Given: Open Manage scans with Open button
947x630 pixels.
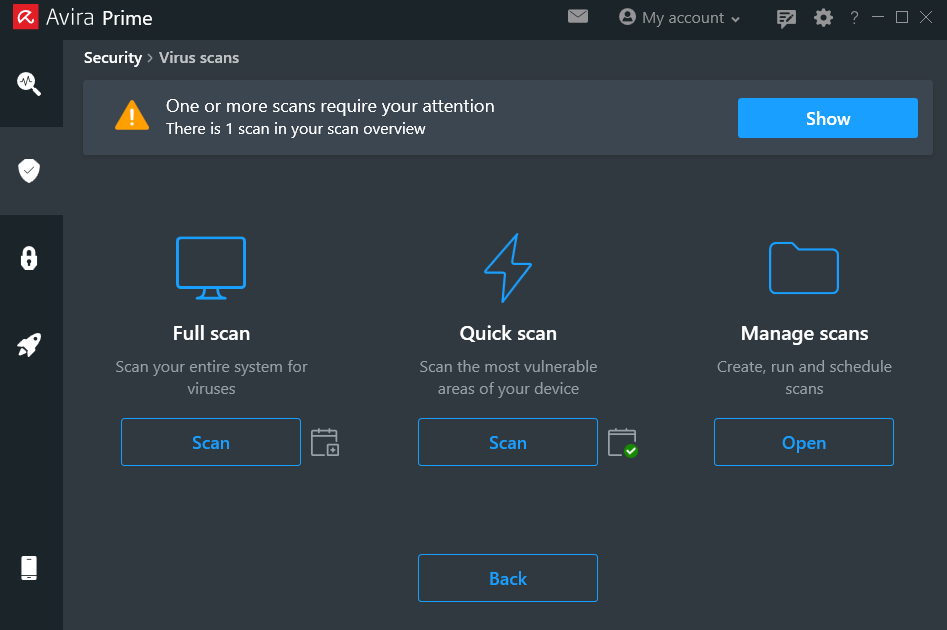Looking at the screenshot, I should click(x=804, y=442).
